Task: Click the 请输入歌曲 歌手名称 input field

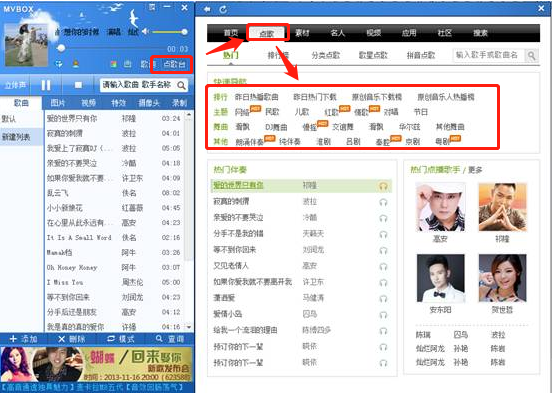Action: pos(139,85)
